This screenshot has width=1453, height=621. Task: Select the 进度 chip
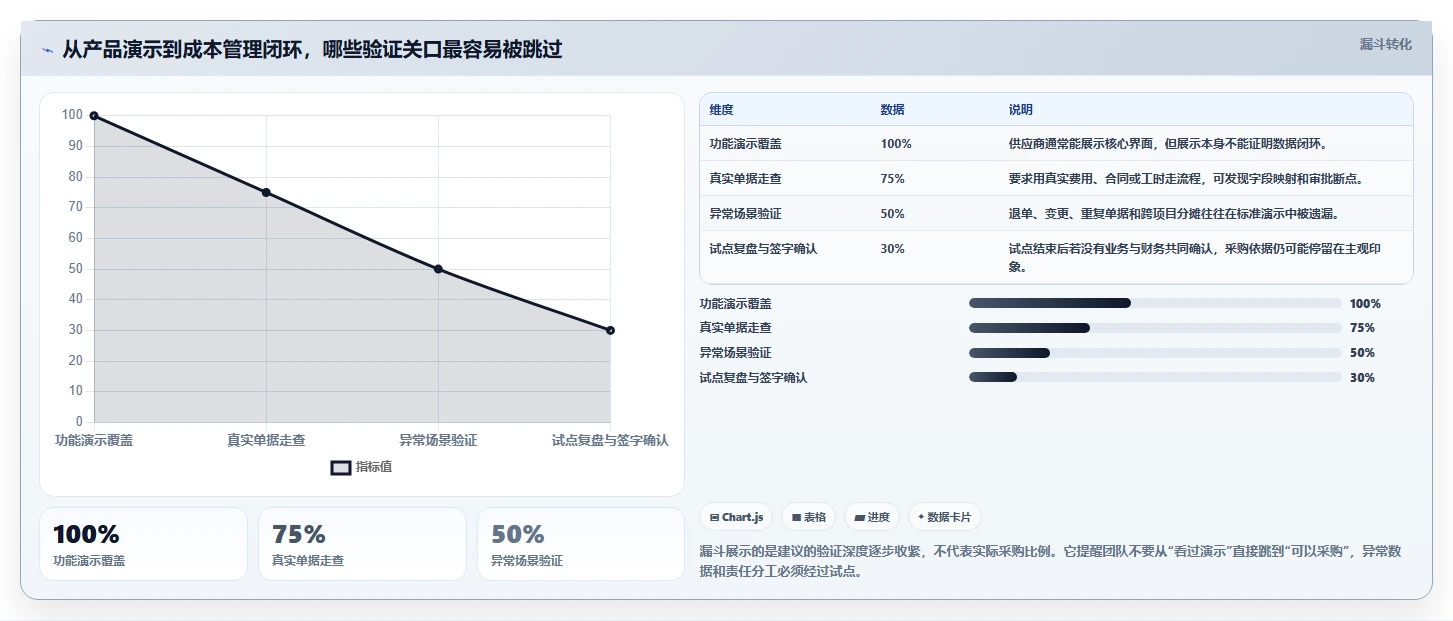point(872,517)
